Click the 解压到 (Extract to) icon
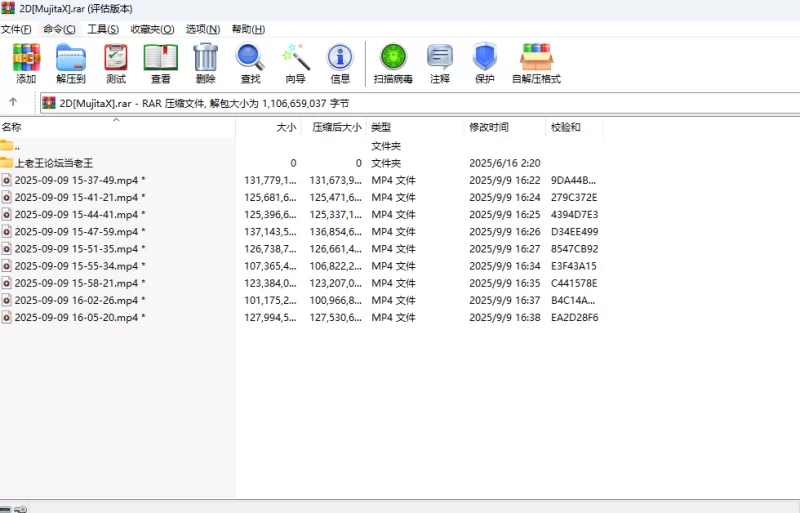Screen dimensions: 800x513 (x=70, y=63)
